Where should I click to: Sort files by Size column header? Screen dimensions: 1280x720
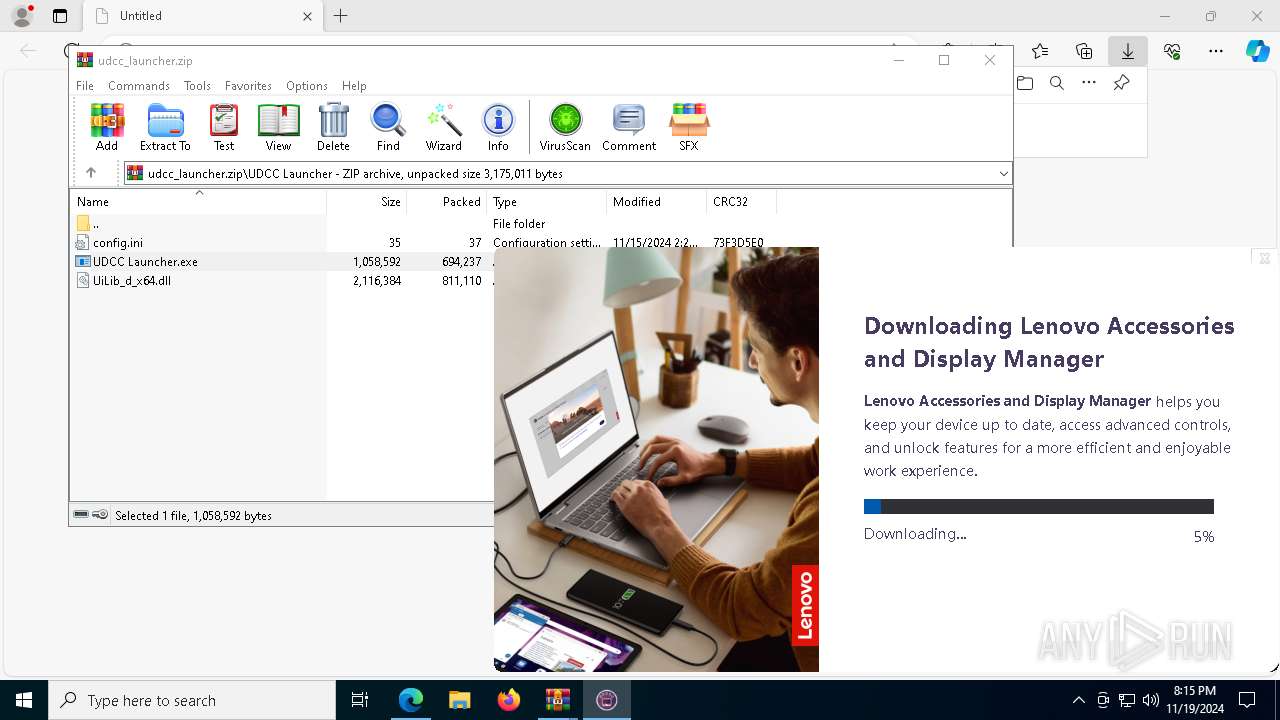click(x=367, y=202)
